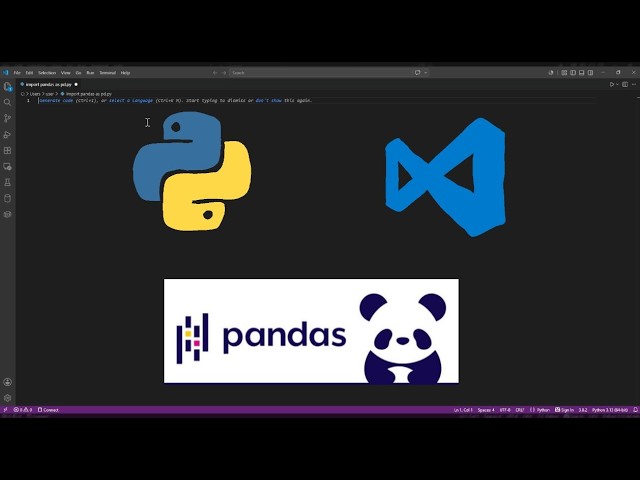Click 'Ln 1, Col 1' cursor position
This screenshot has height=480, width=640.
[463, 410]
